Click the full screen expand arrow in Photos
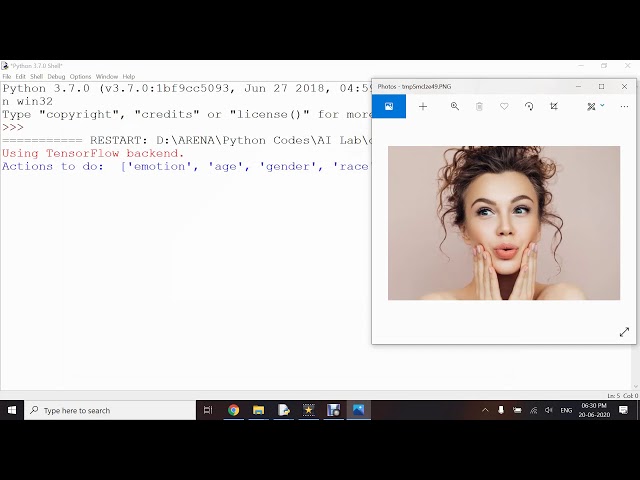This screenshot has width=640, height=480. point(624,332)
